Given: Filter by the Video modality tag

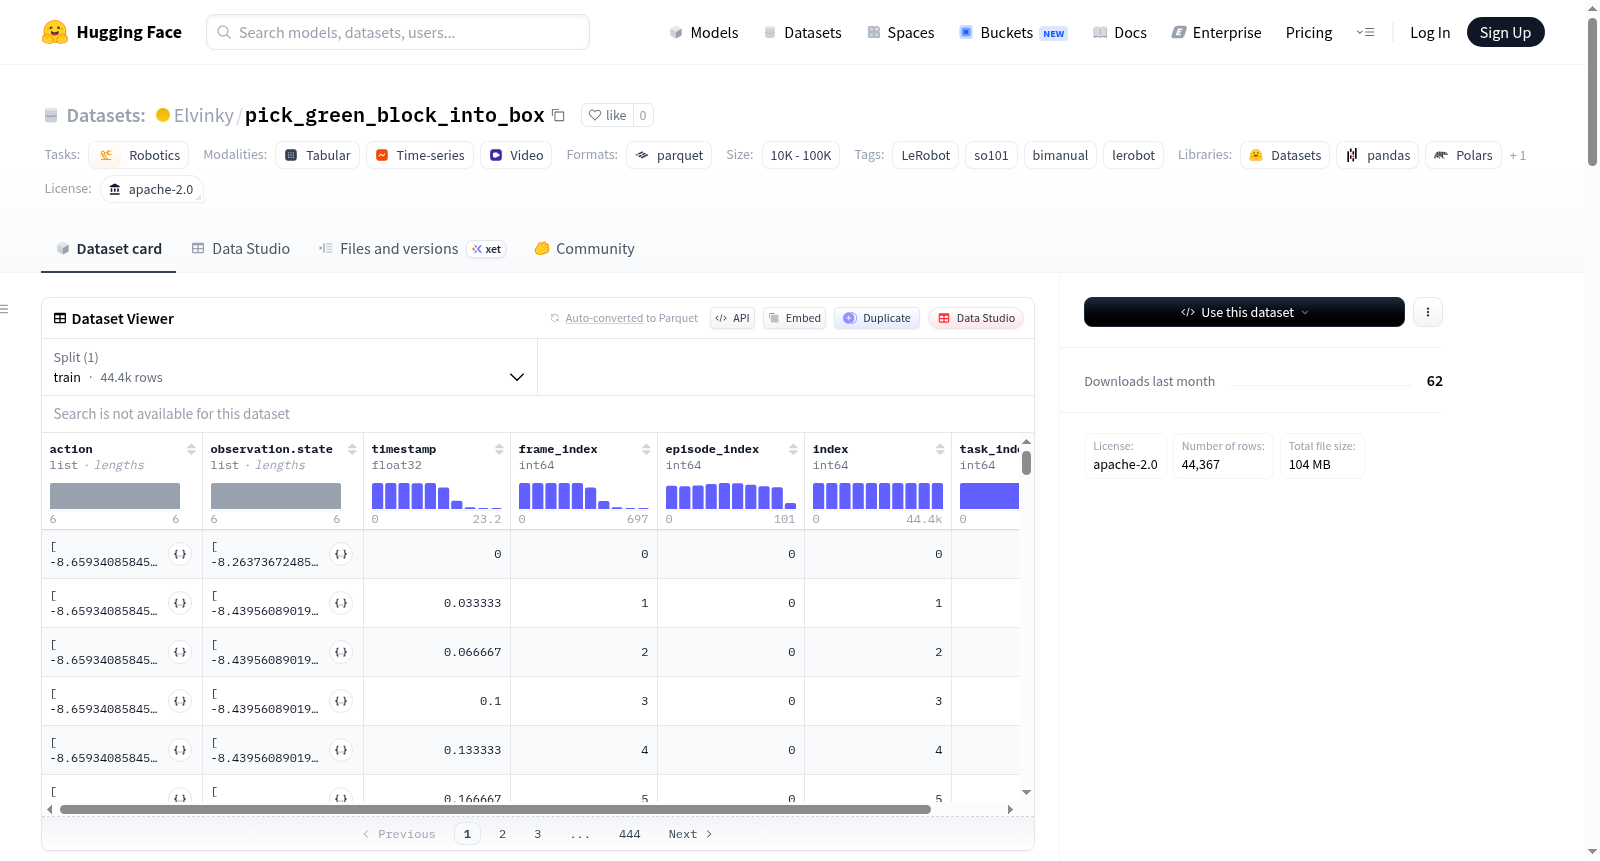Looking at the screenshot, I should pos(516,155).
